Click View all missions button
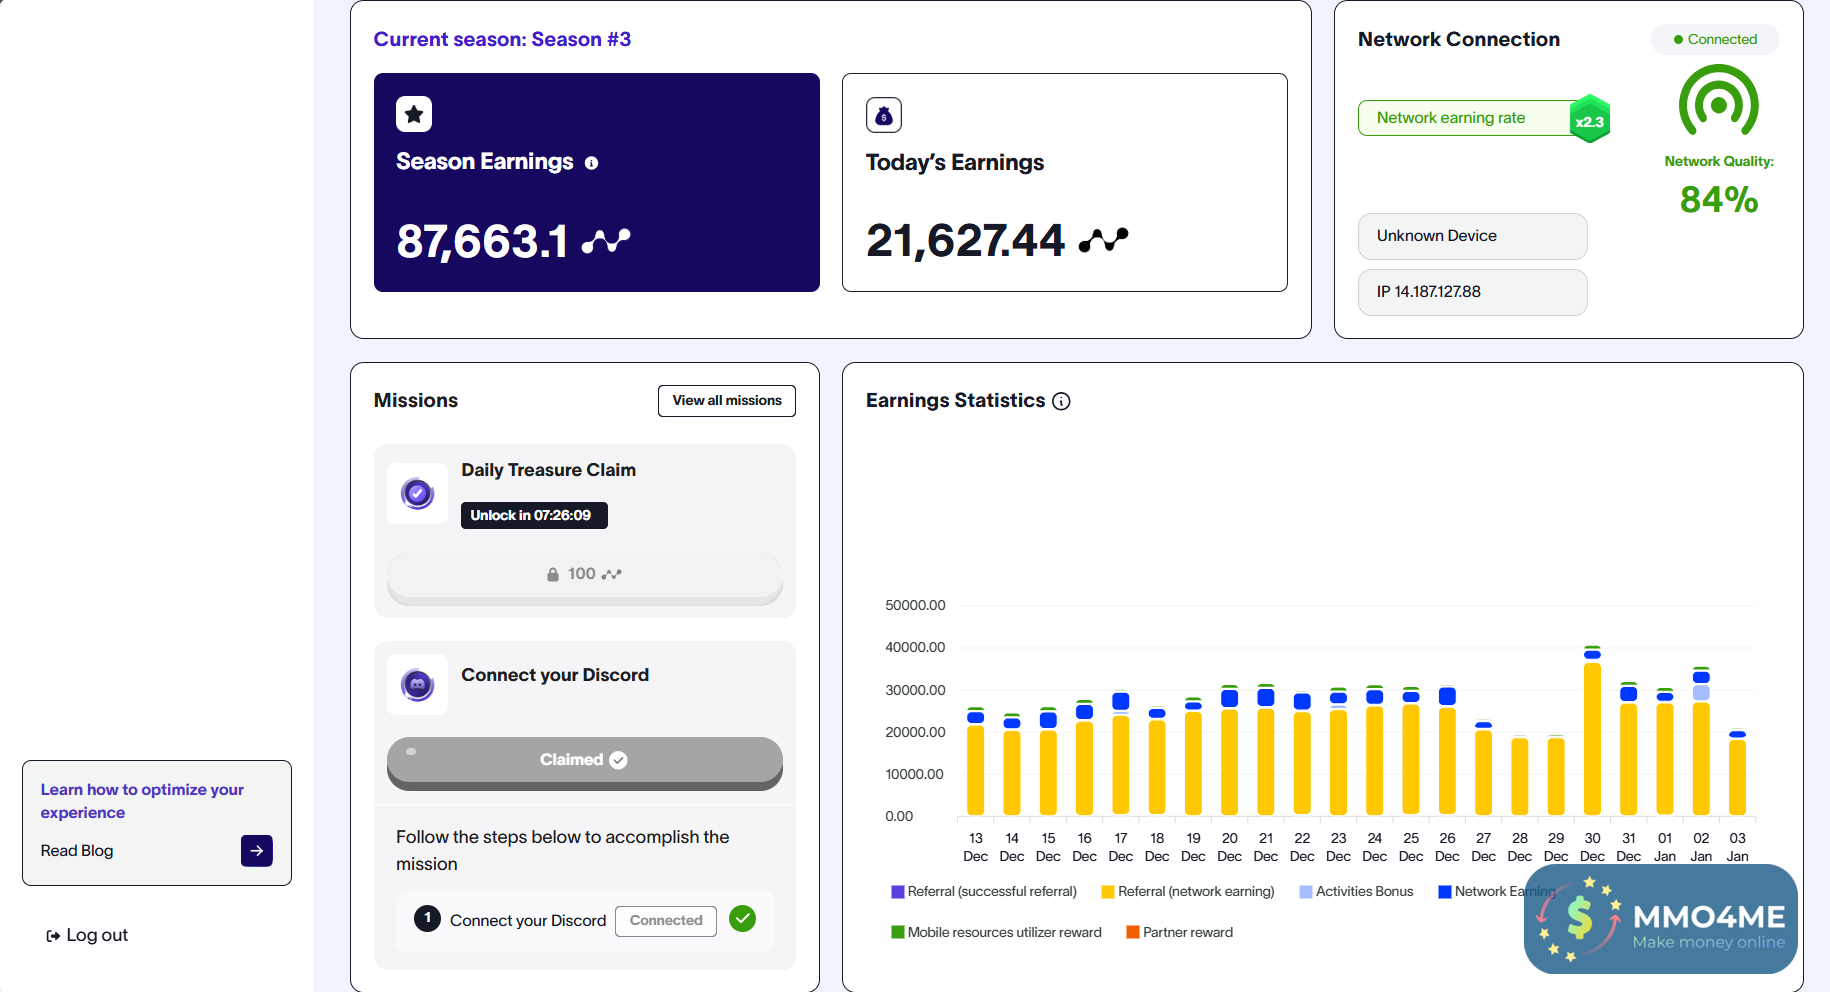Viewport: 1830px width, 992px height. coord(727,401)
